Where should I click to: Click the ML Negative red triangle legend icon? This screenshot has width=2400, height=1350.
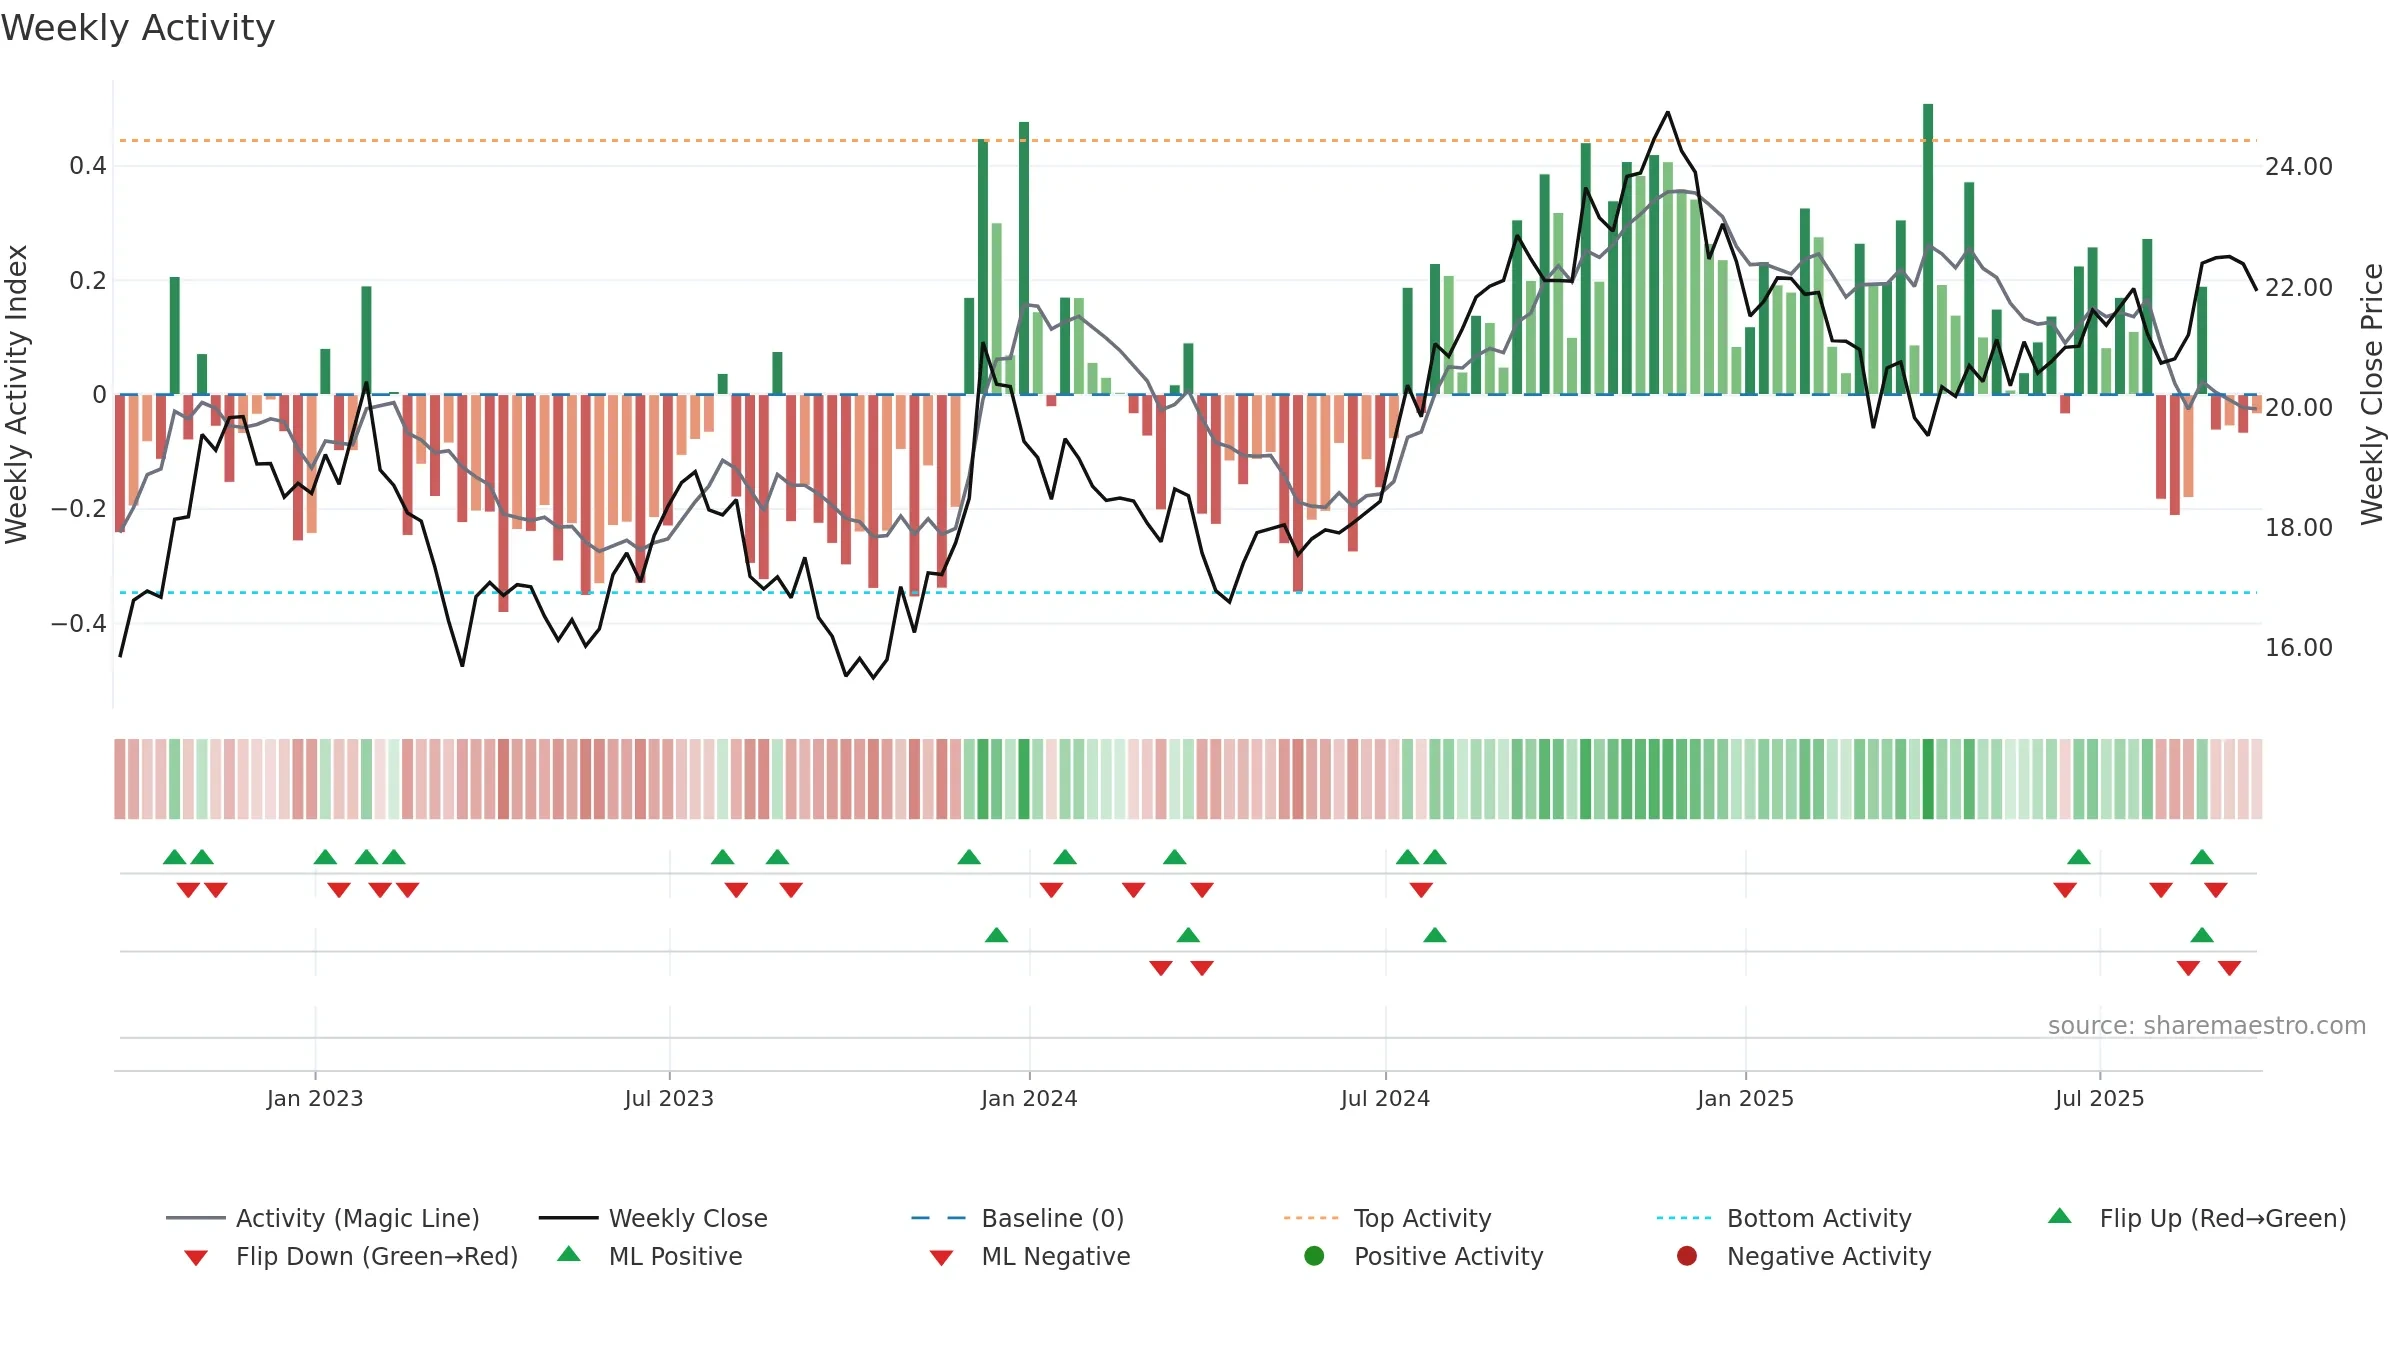941,1258
